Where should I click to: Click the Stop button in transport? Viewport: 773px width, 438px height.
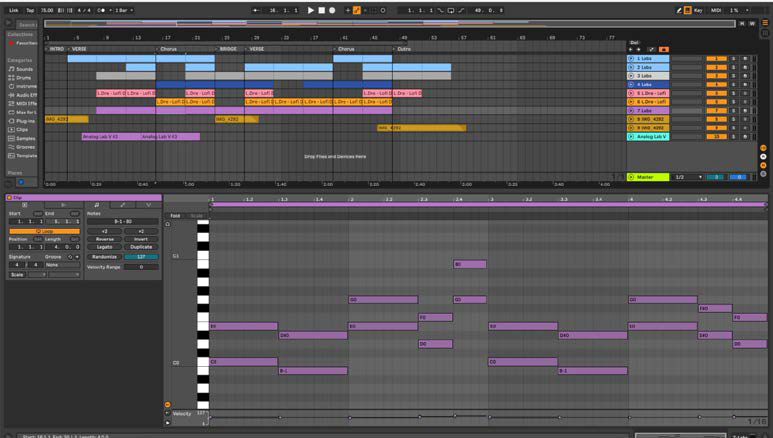pyautogui.click(x=321, y=10)
